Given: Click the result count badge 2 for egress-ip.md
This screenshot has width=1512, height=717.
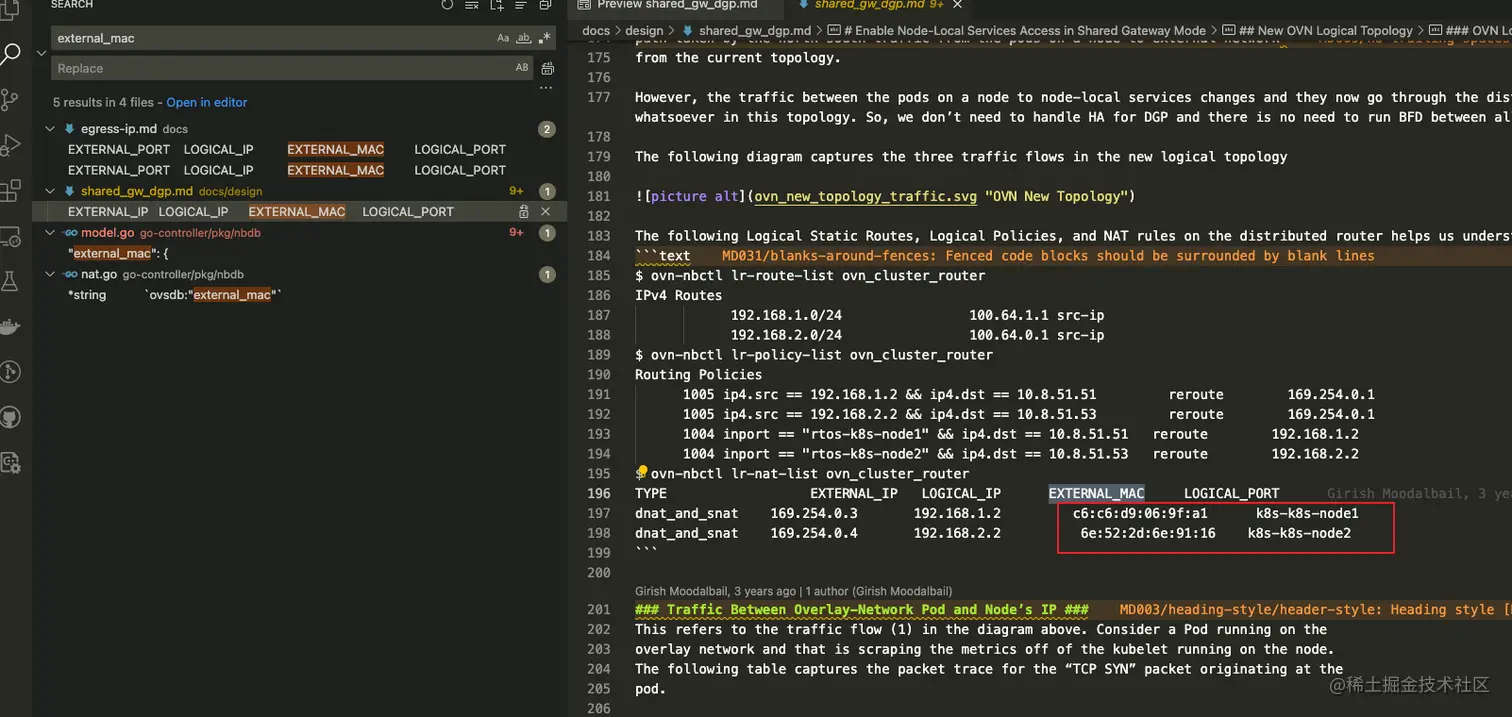Looking at the screenshot, I should point(546,129).
